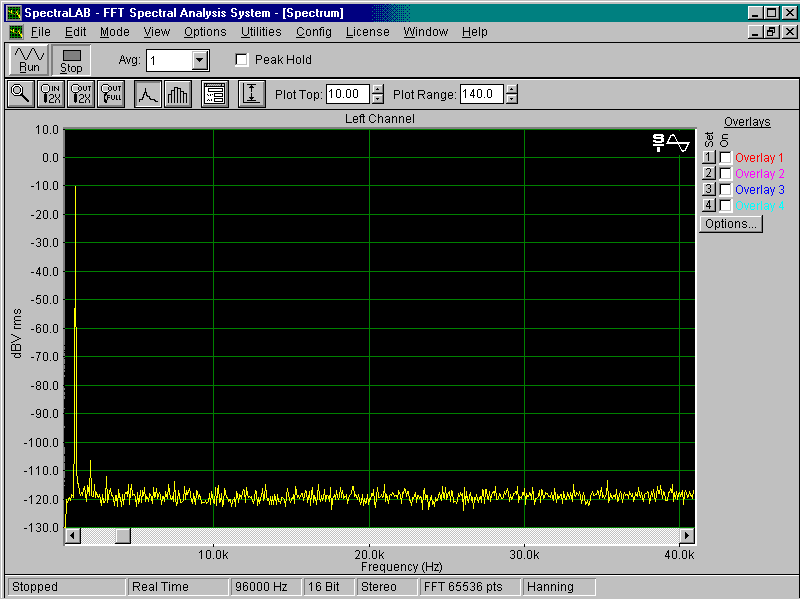Image resolution: width=800 pixels, height=600 pixels.
Task: Click the Overlays heading label
Action: 747,122
